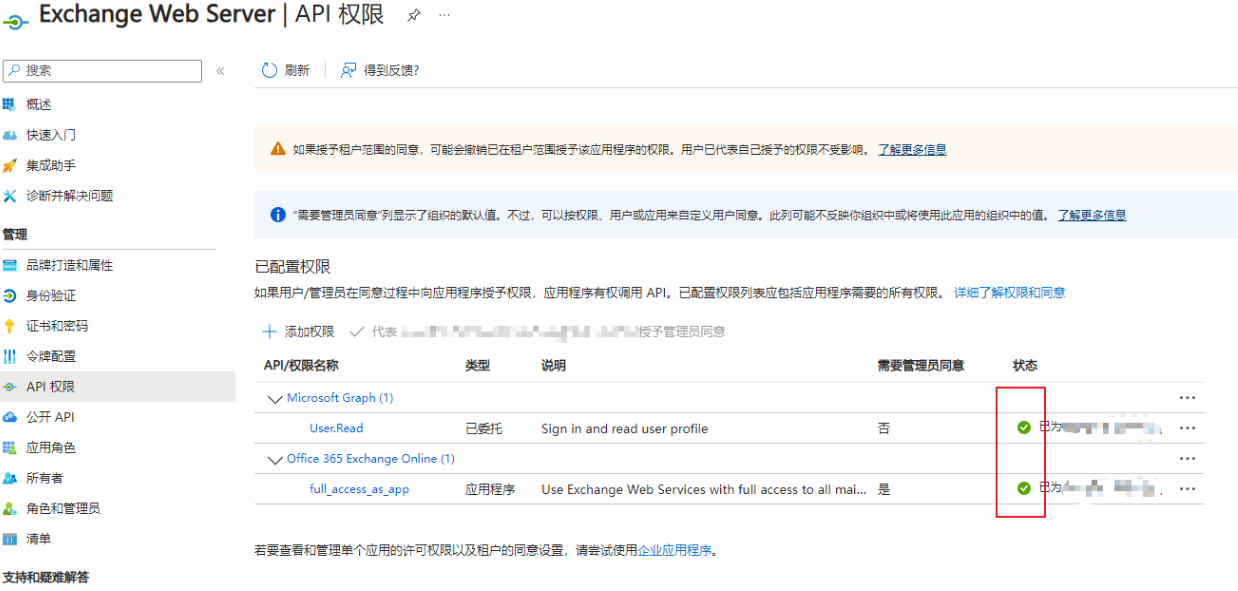Image resolution: width=1238 pixels, height=591 pixels.
Task: Open the full_access_as_app permission link
Action: pyautogui.click(x=359, y=489)
